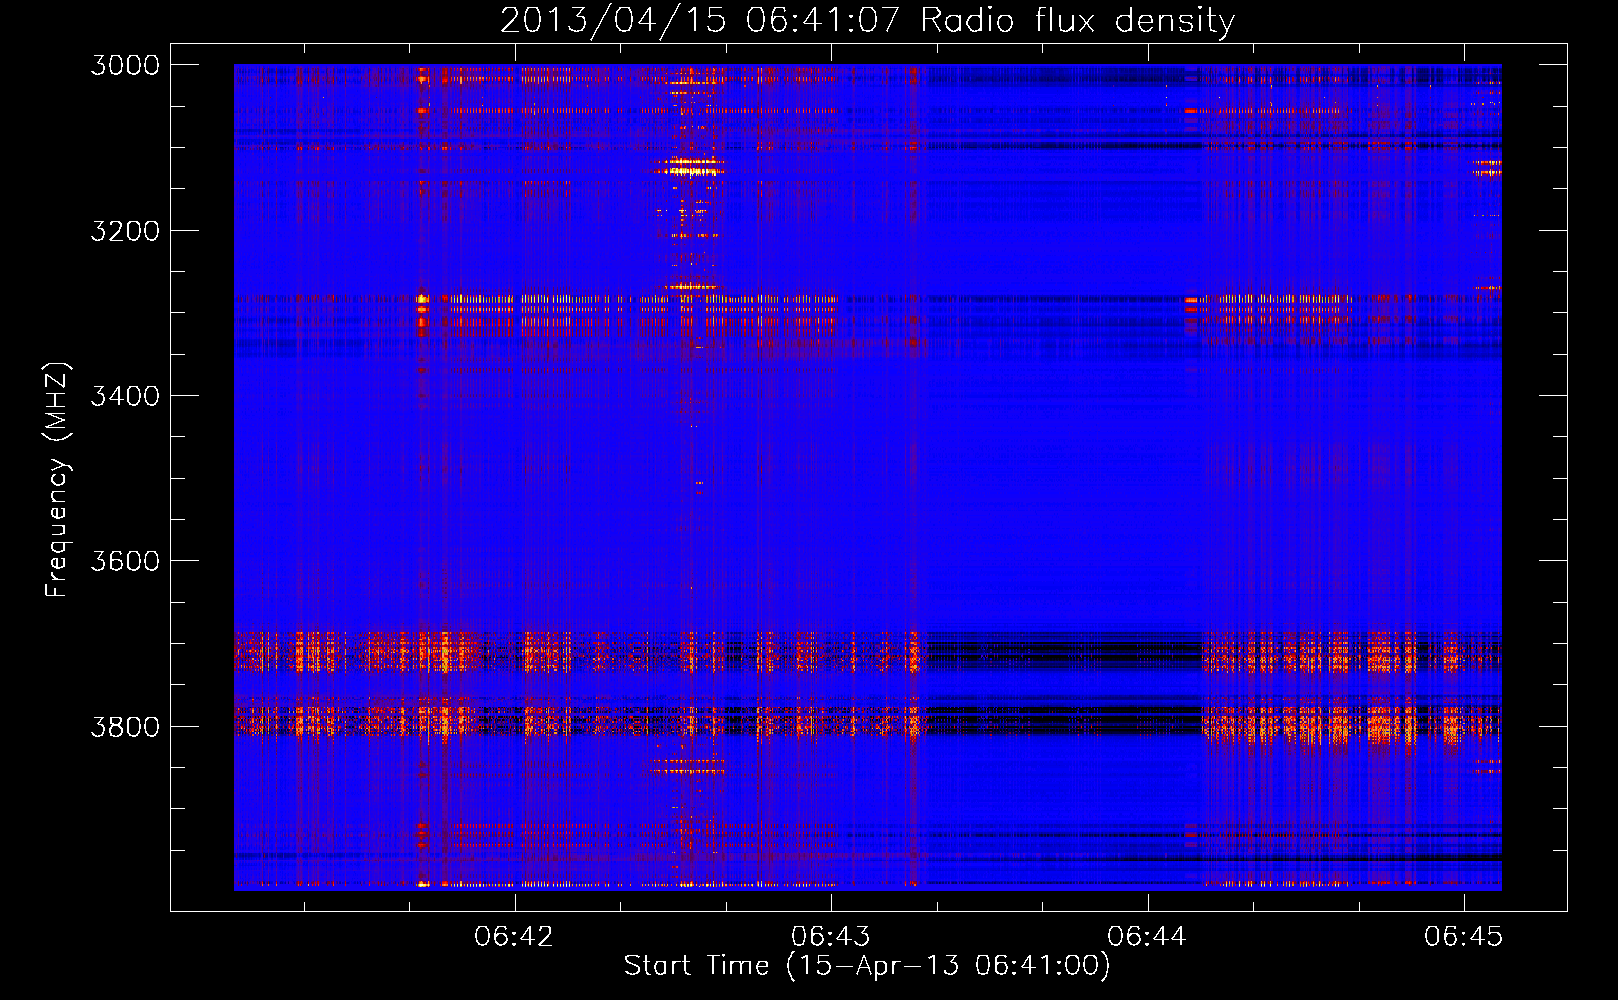Click the x-axis label "Start Time (15-Apr-13 06:41:00)"
This screenshot has height=1000, width=1618.
point(867,966)
